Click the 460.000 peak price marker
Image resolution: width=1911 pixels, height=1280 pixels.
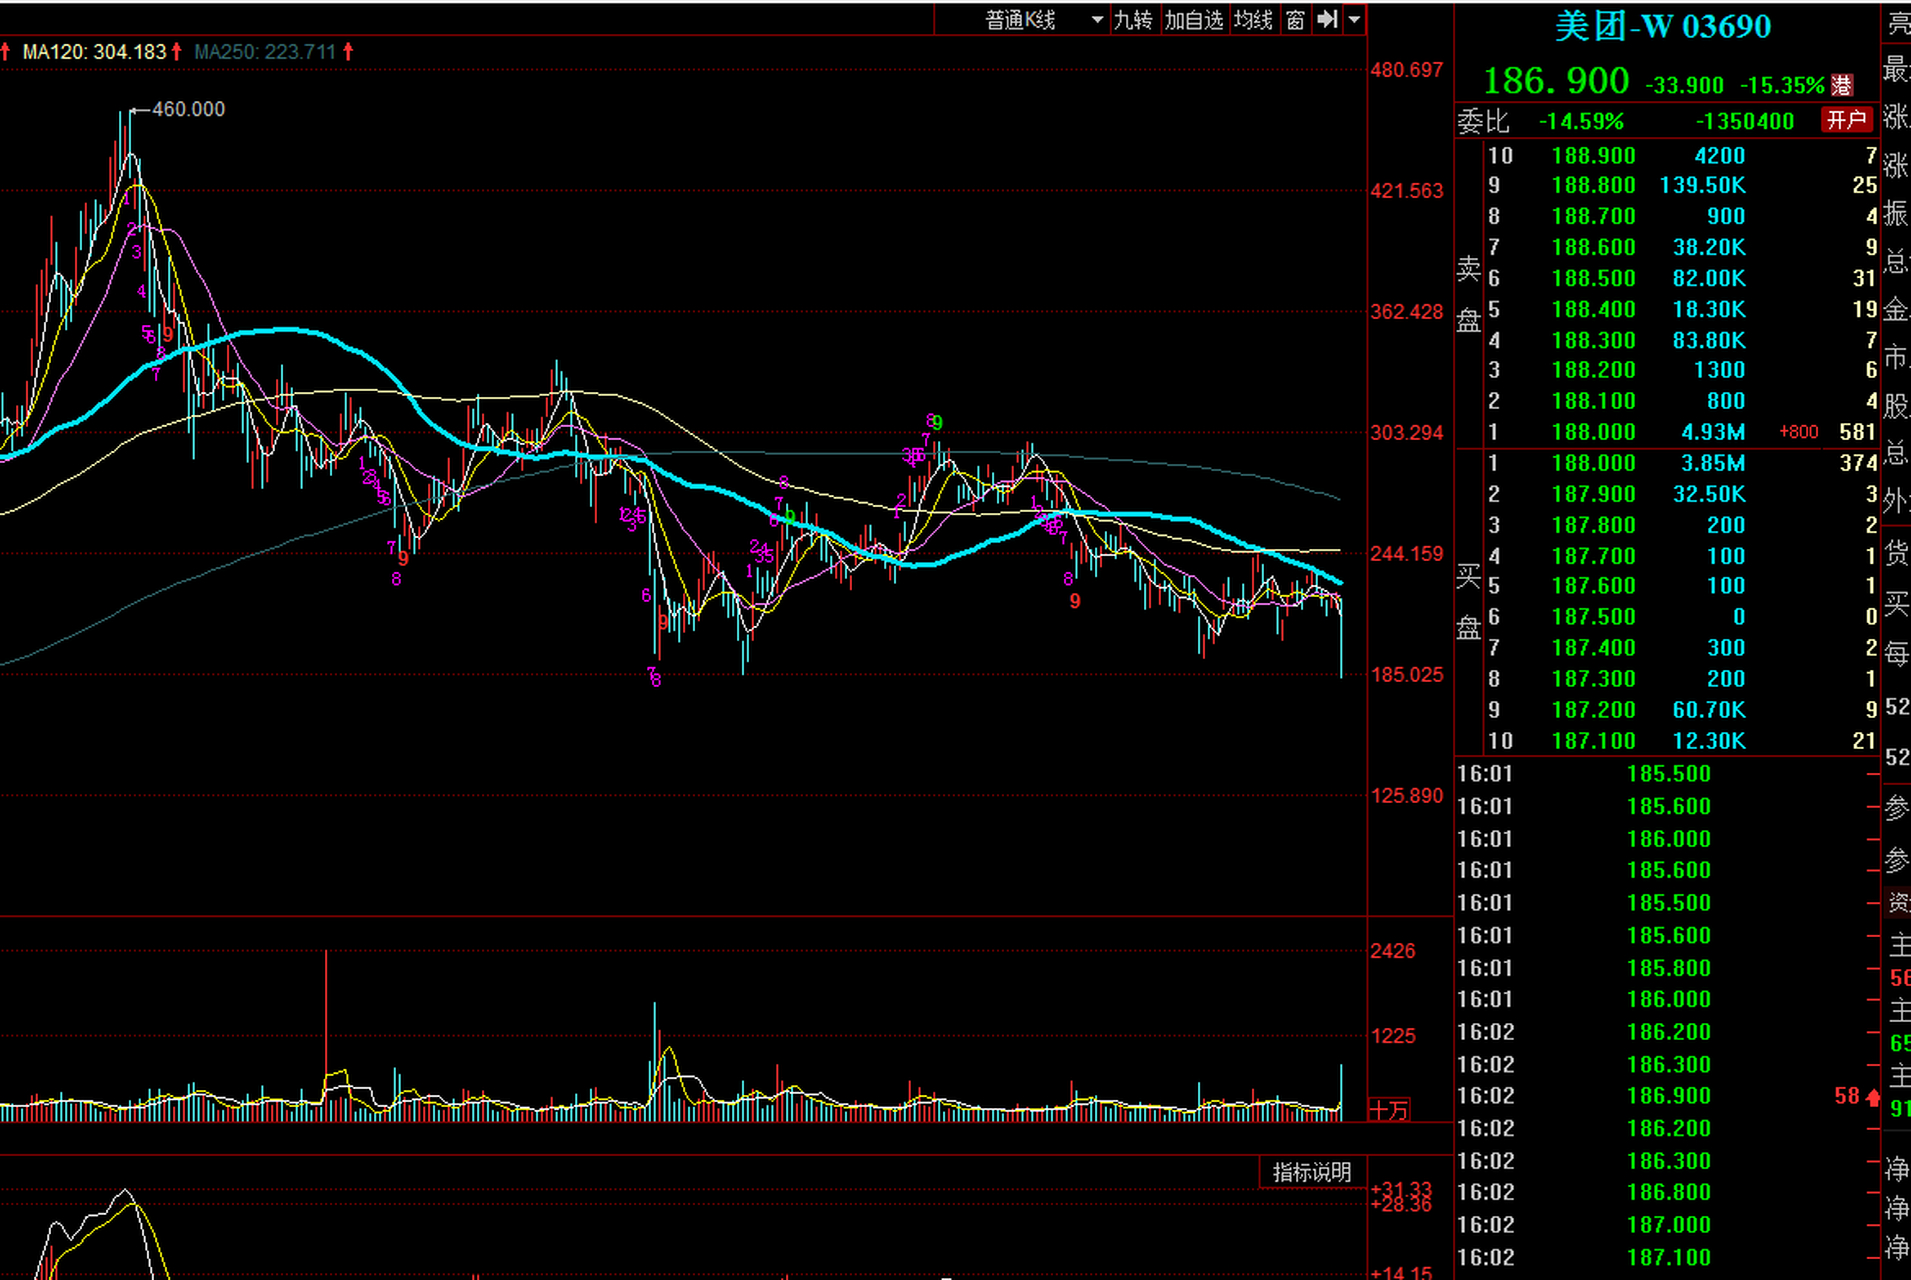click(188, 109)
